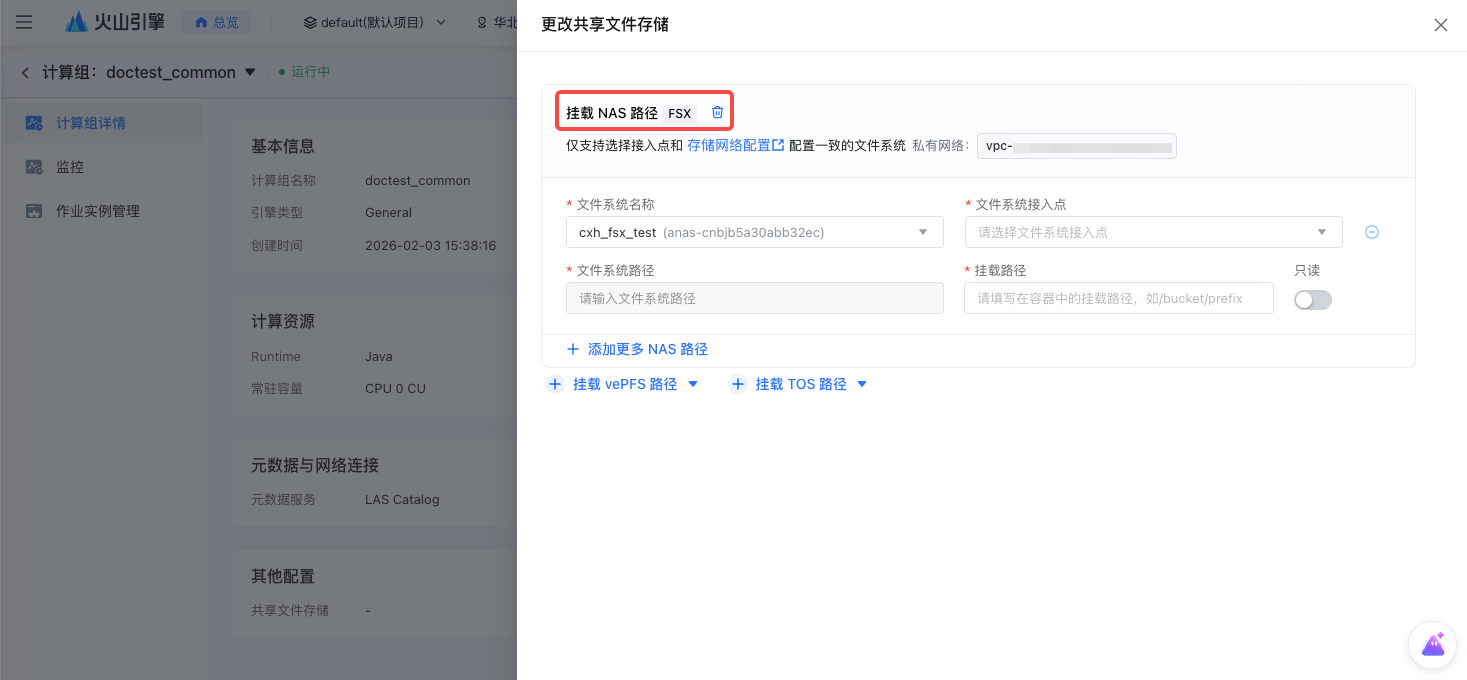Viewport: 1467px width, 680px height.
Task: Click the 其他配置 section heading
Action: 283,577
